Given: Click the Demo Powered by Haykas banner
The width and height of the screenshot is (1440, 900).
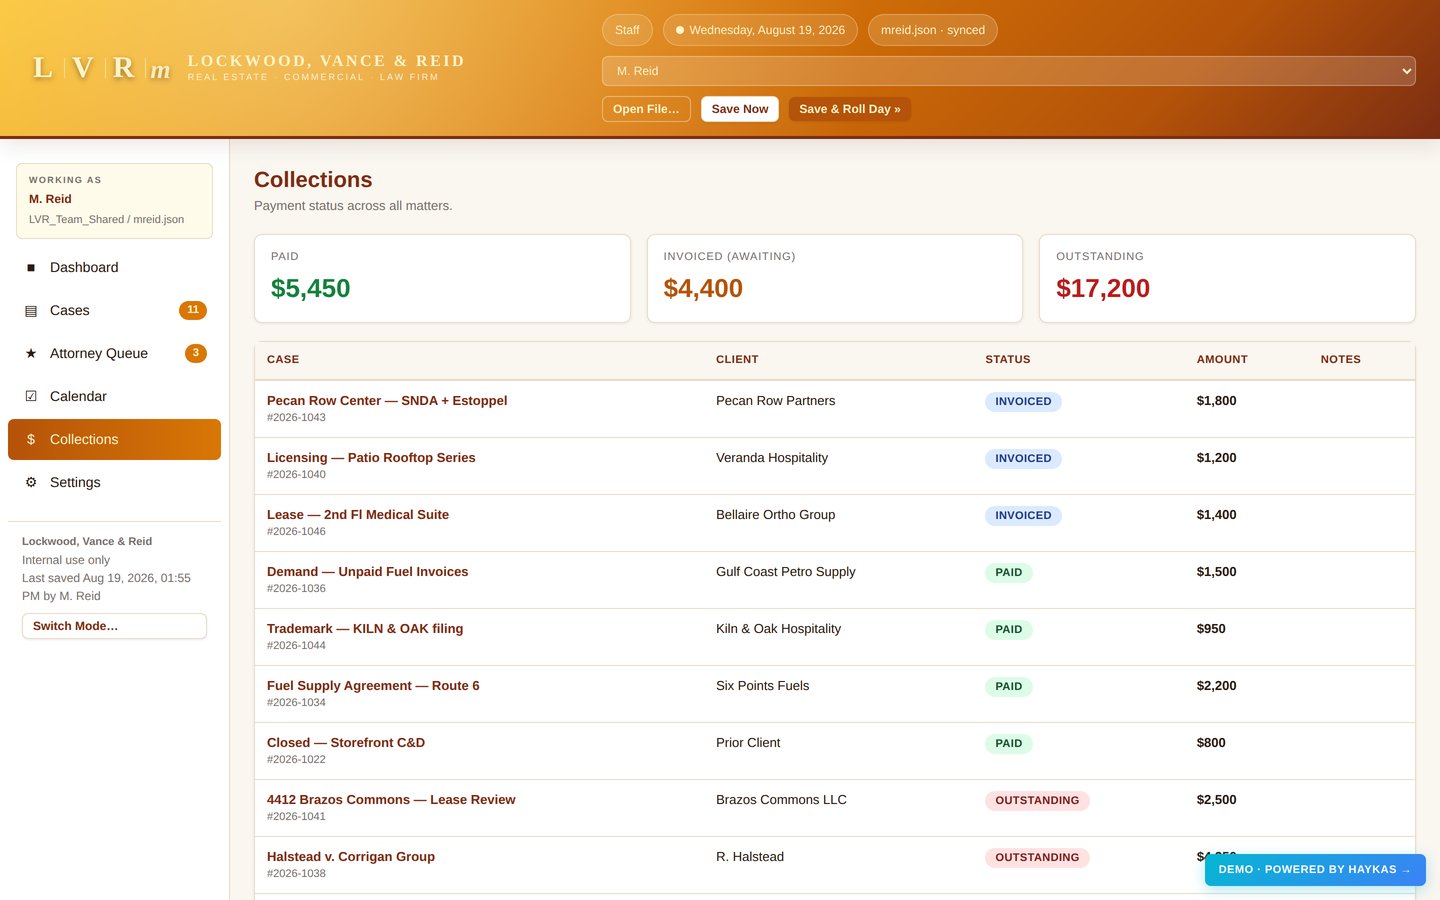Looking at the screenshot, I should [x=1315, y=870].
